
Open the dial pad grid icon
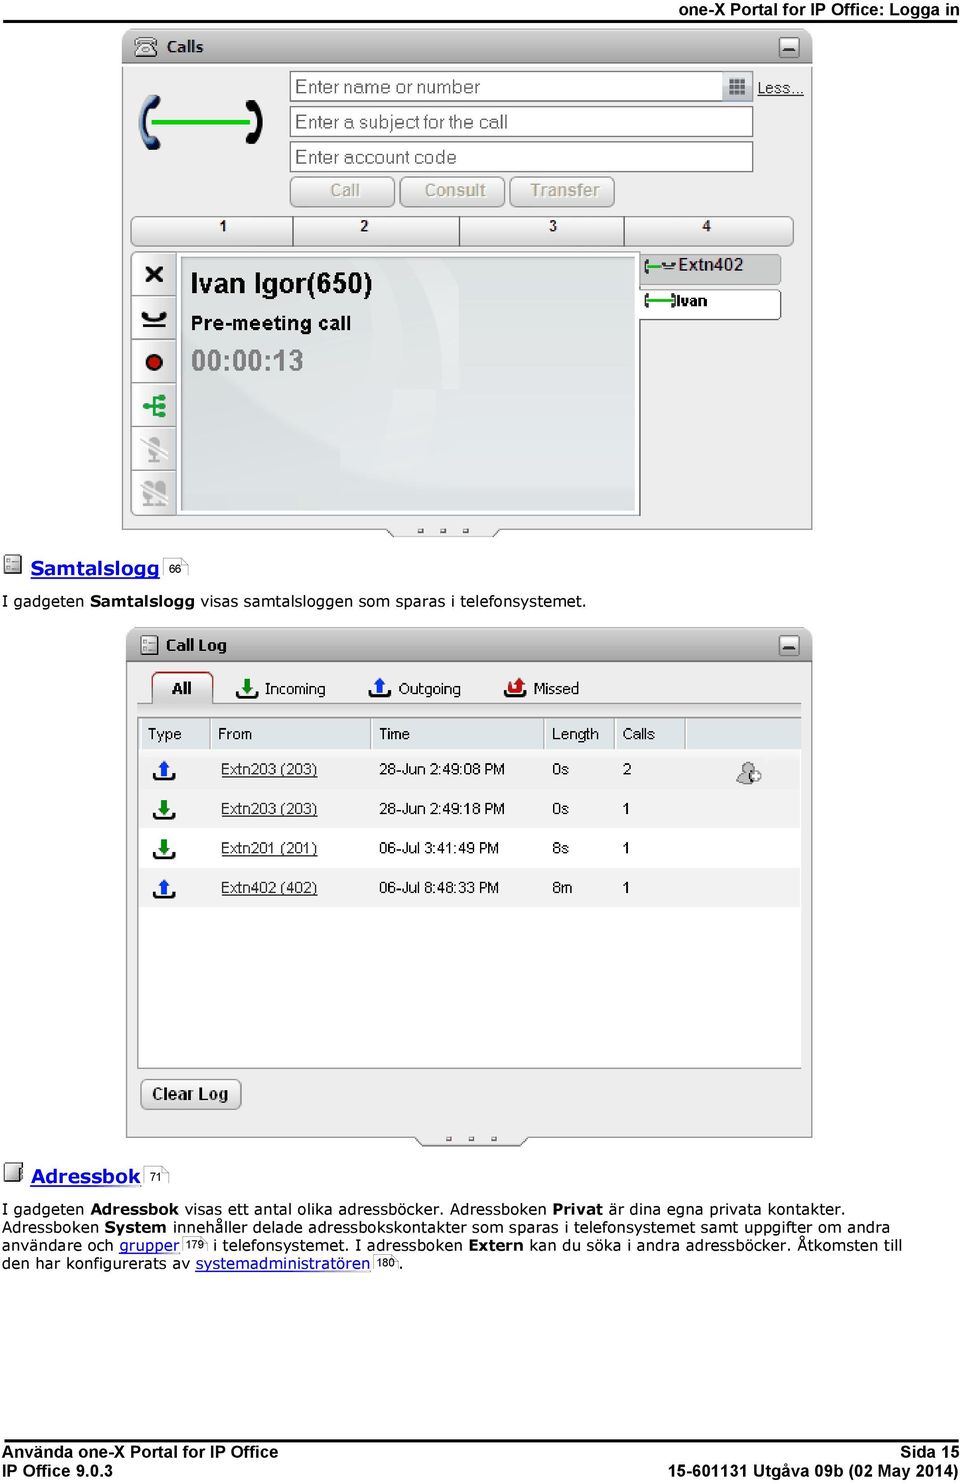point(737,87)
